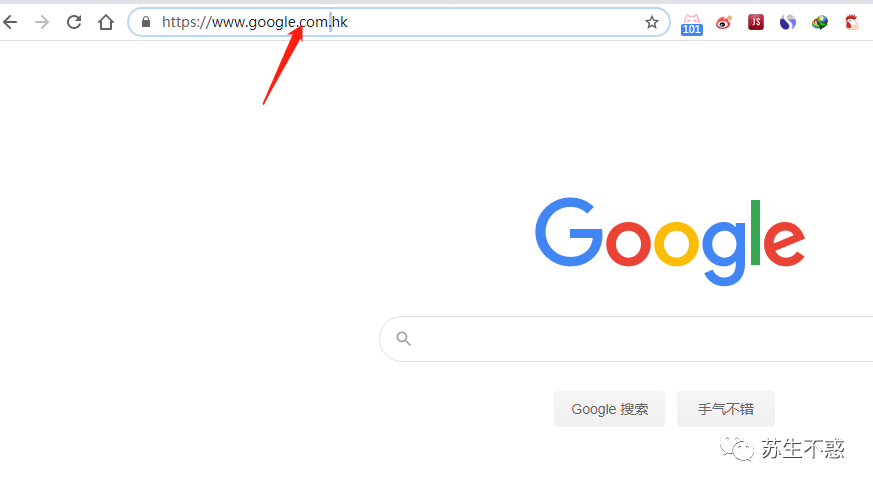Click the WeChat logo beside 苏生不惑

(x=737, y=448)
